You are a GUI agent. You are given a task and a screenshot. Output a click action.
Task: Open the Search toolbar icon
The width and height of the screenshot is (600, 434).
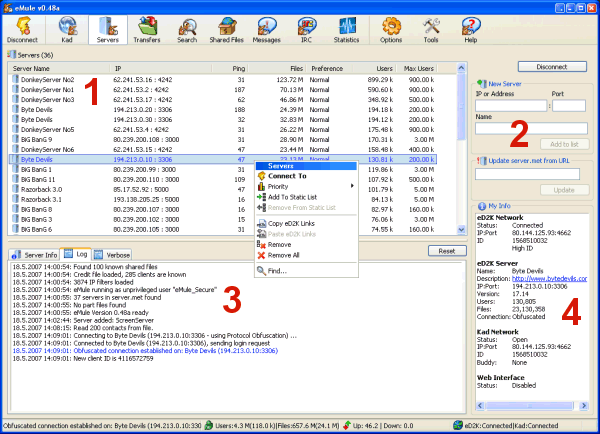[187, 30]
